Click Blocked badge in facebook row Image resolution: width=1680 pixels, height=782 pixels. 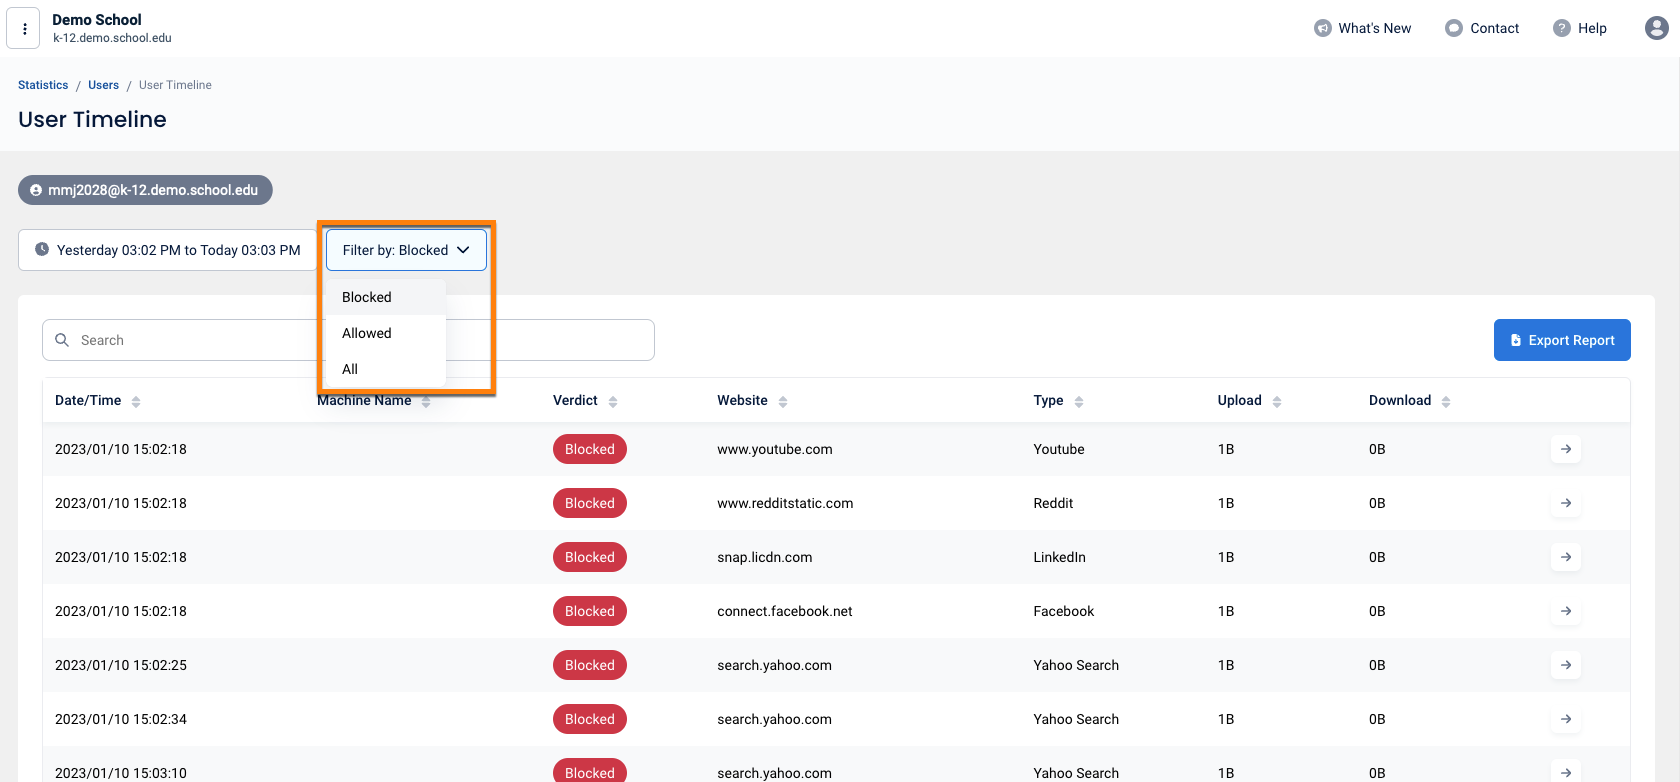pos(590,611)
